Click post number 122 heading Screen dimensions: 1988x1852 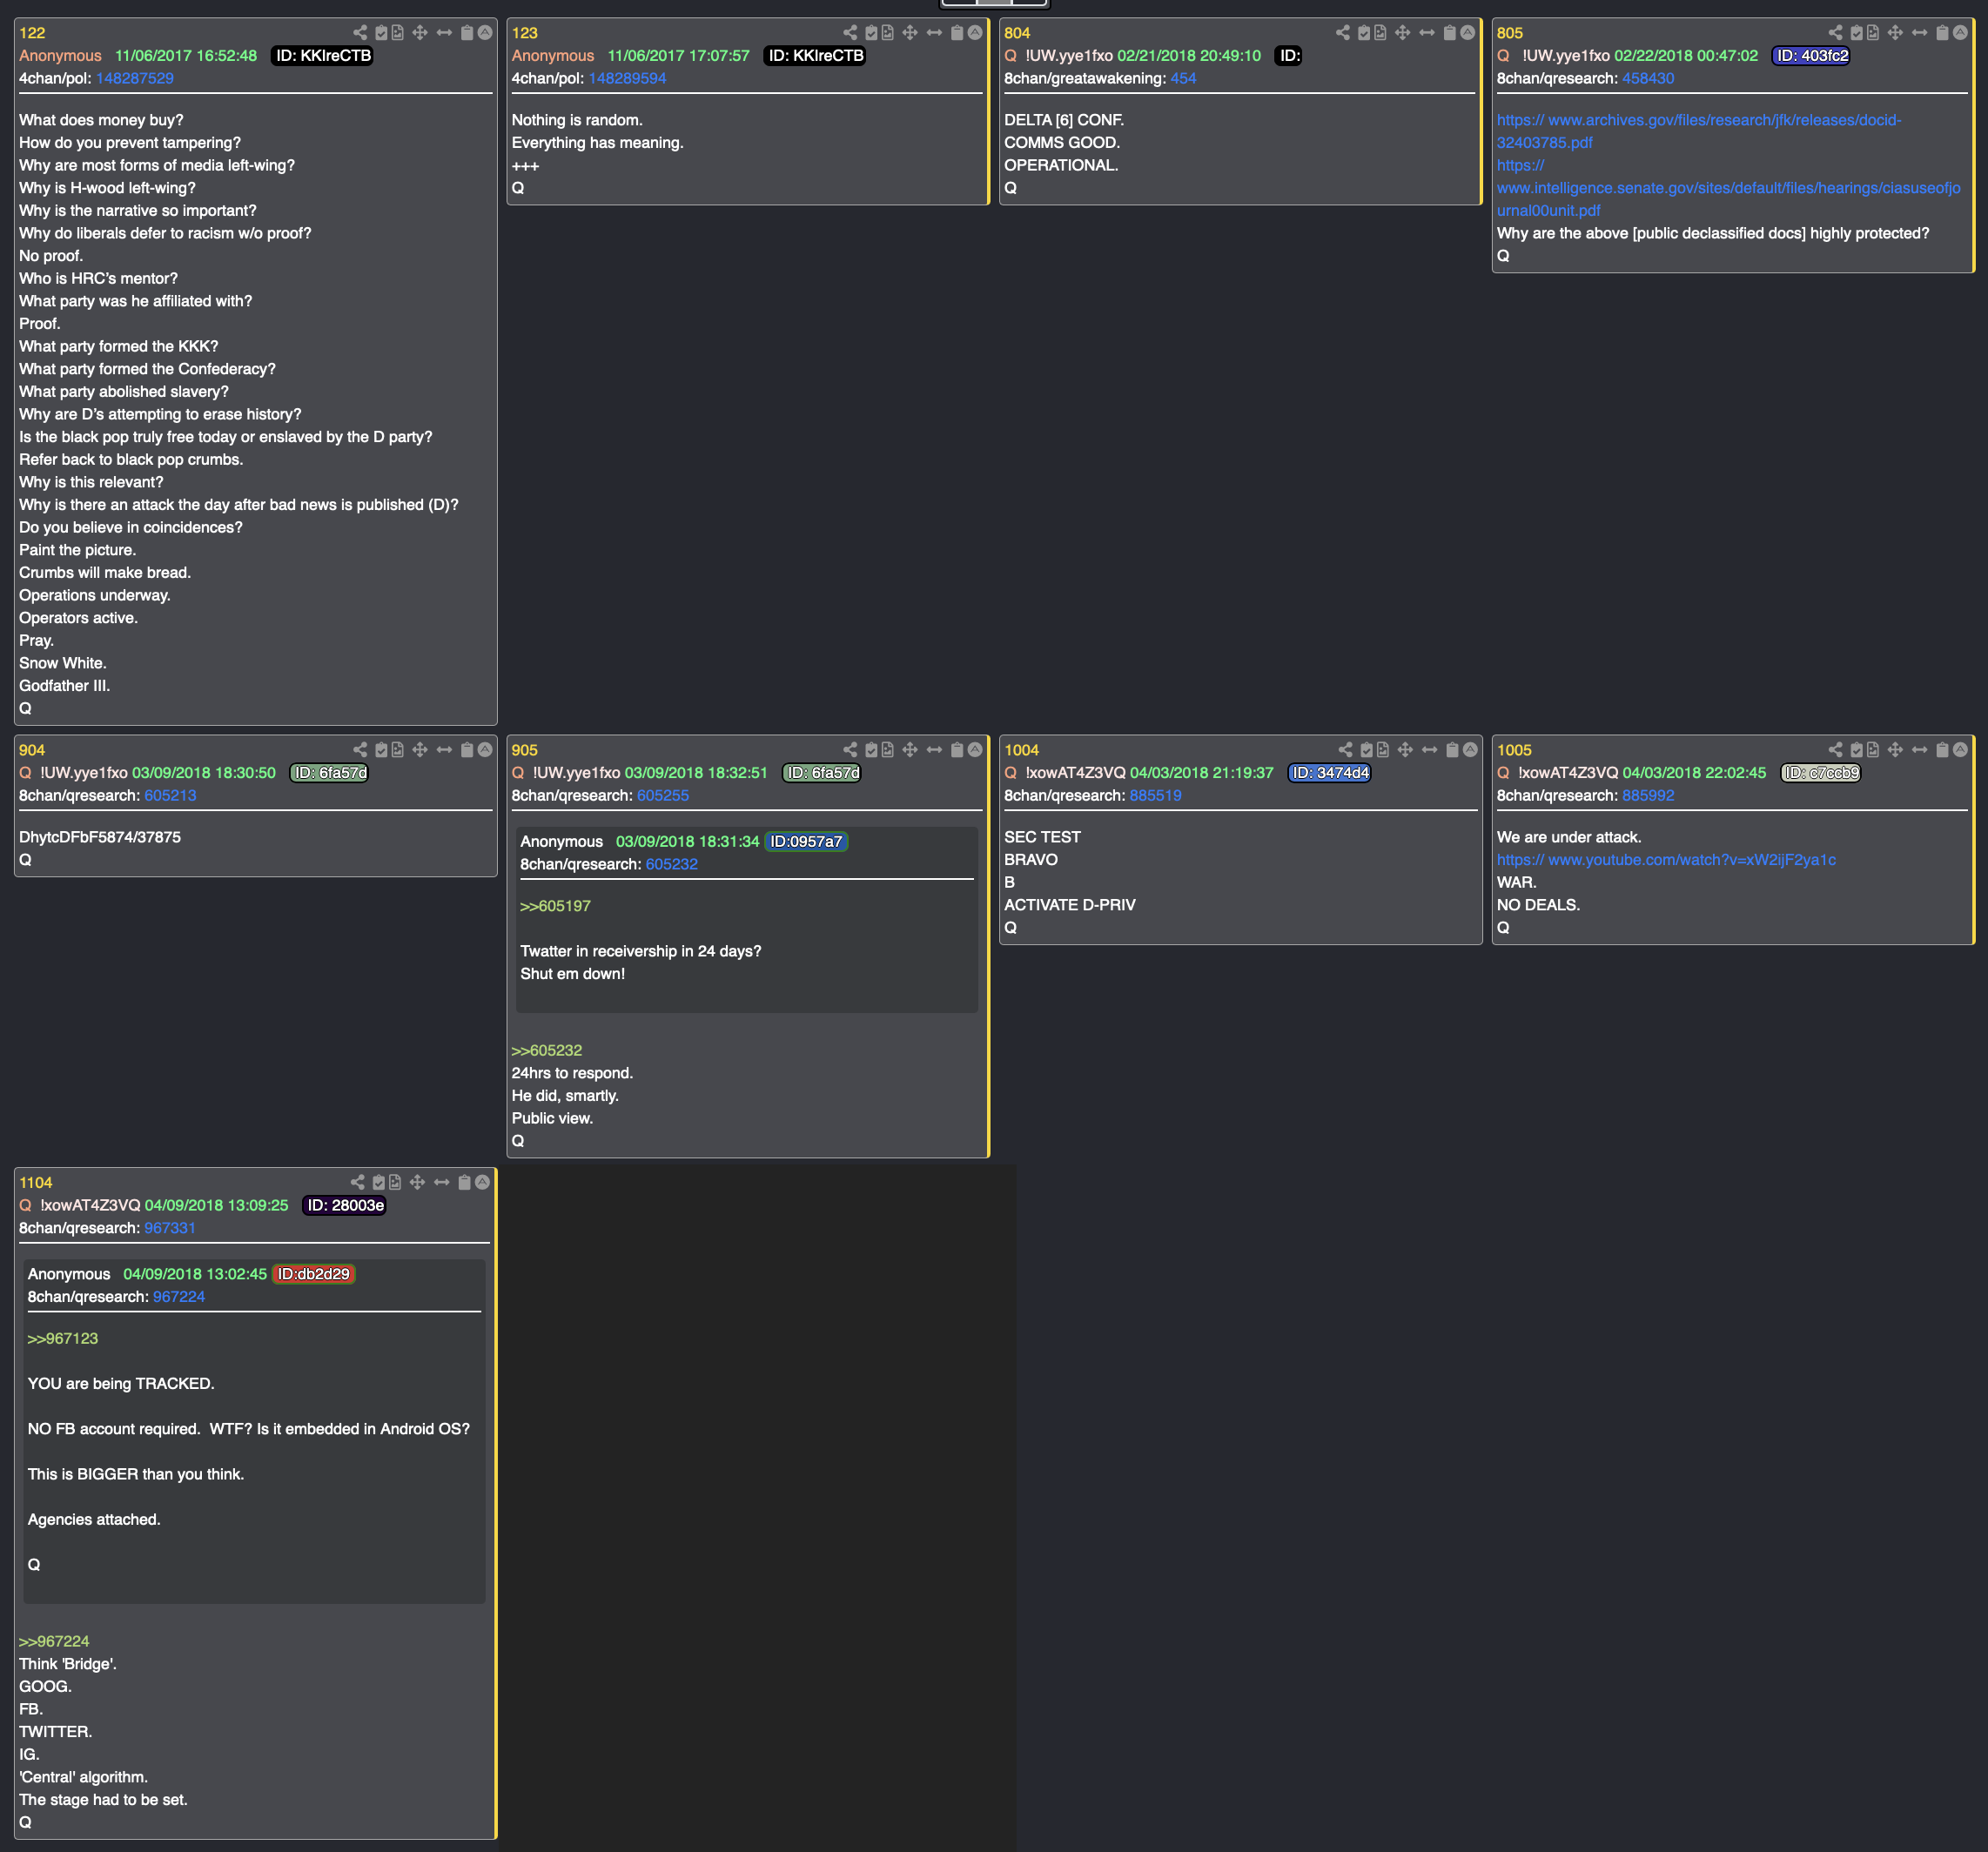tap(32, 33)
